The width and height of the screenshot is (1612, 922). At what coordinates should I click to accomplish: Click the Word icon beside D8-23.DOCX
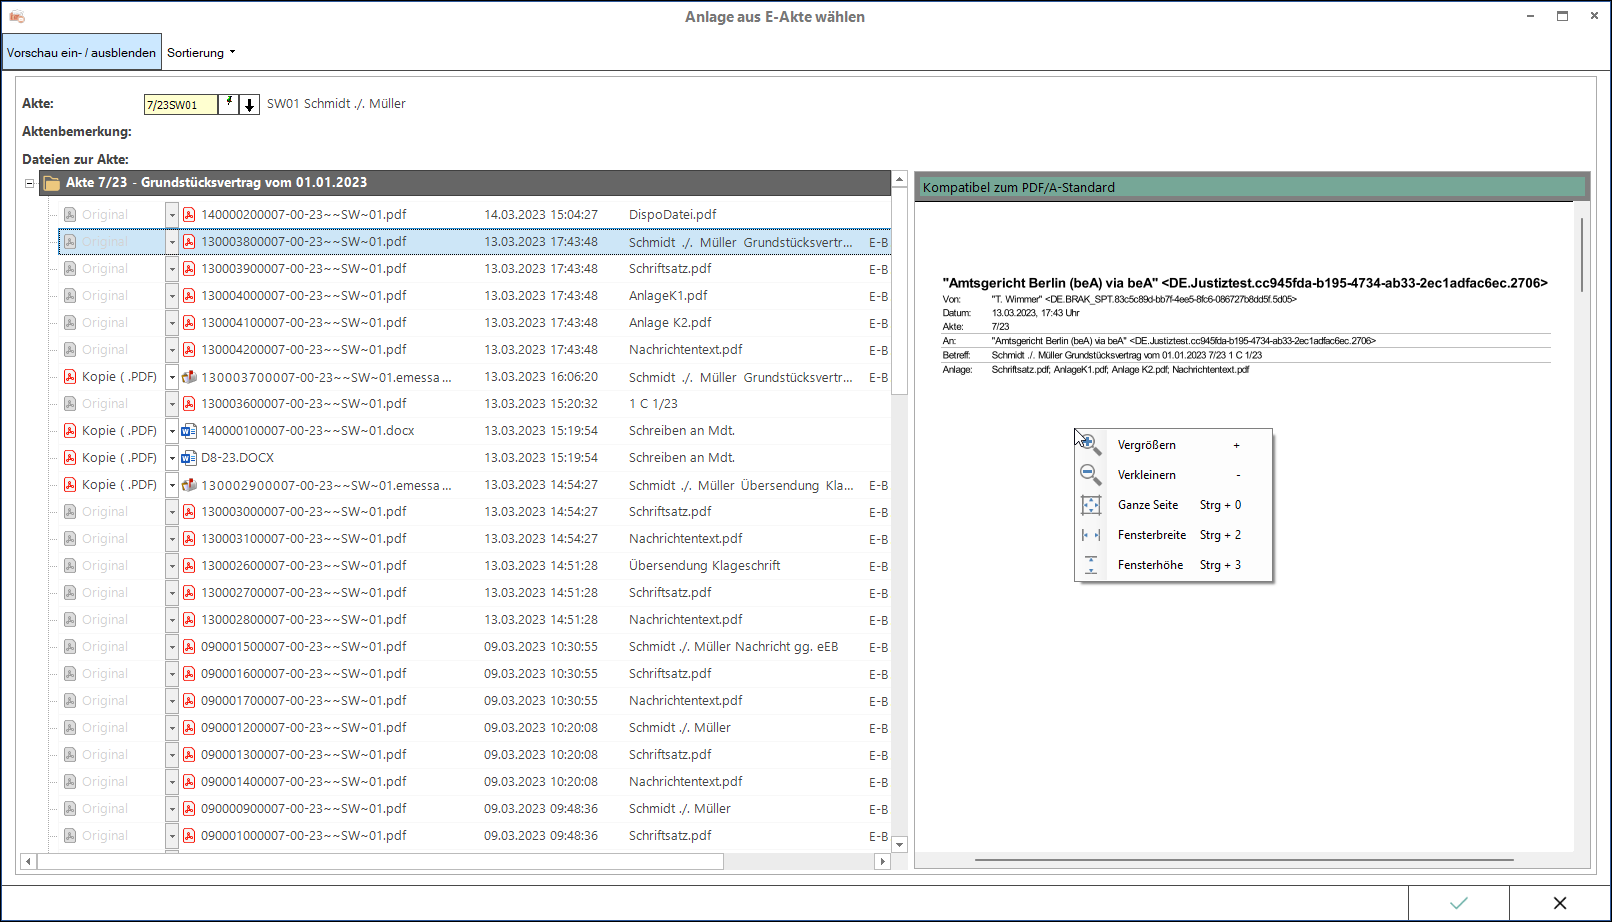point(189,458)
